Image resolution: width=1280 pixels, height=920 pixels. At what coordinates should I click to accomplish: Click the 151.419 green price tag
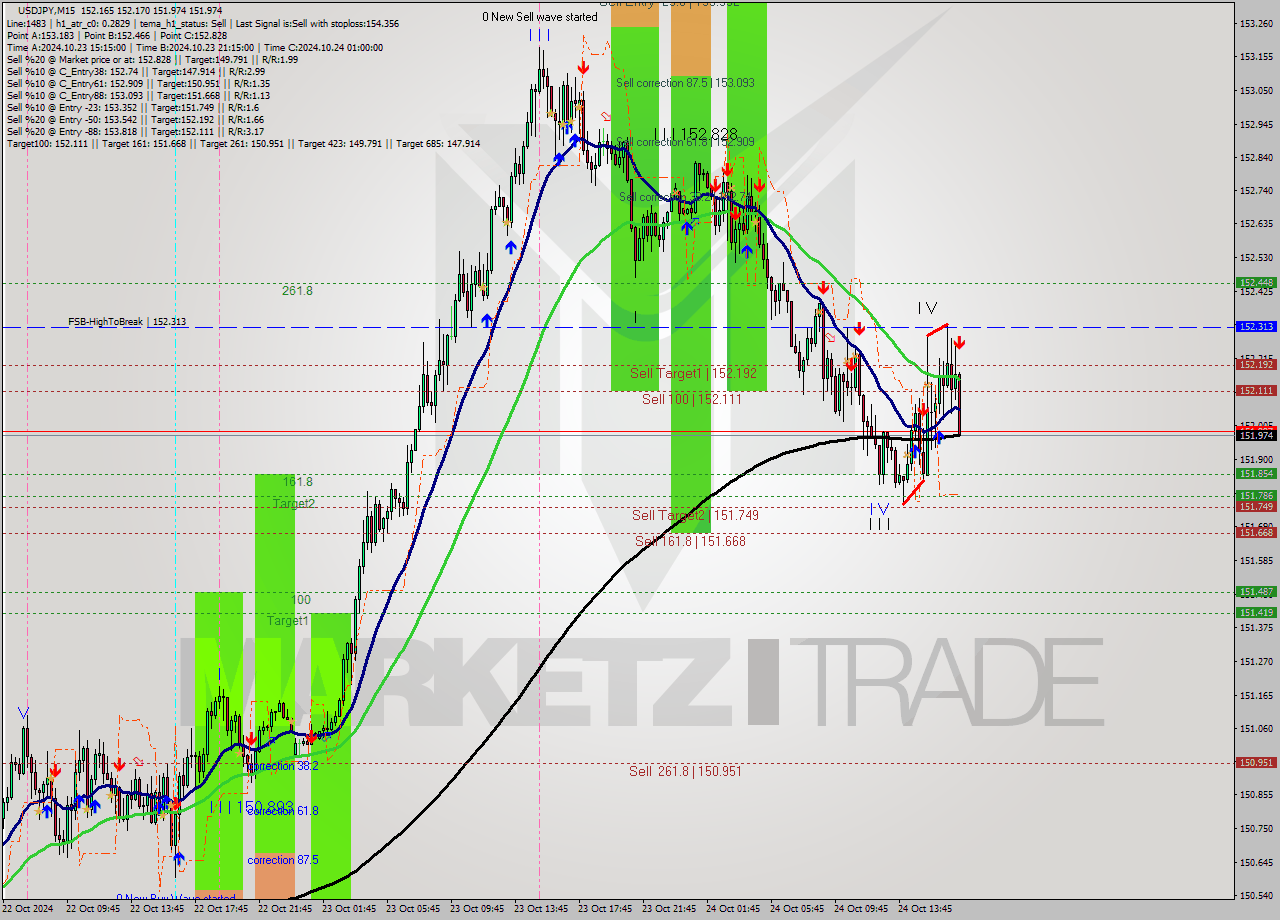coord(1256,613)
